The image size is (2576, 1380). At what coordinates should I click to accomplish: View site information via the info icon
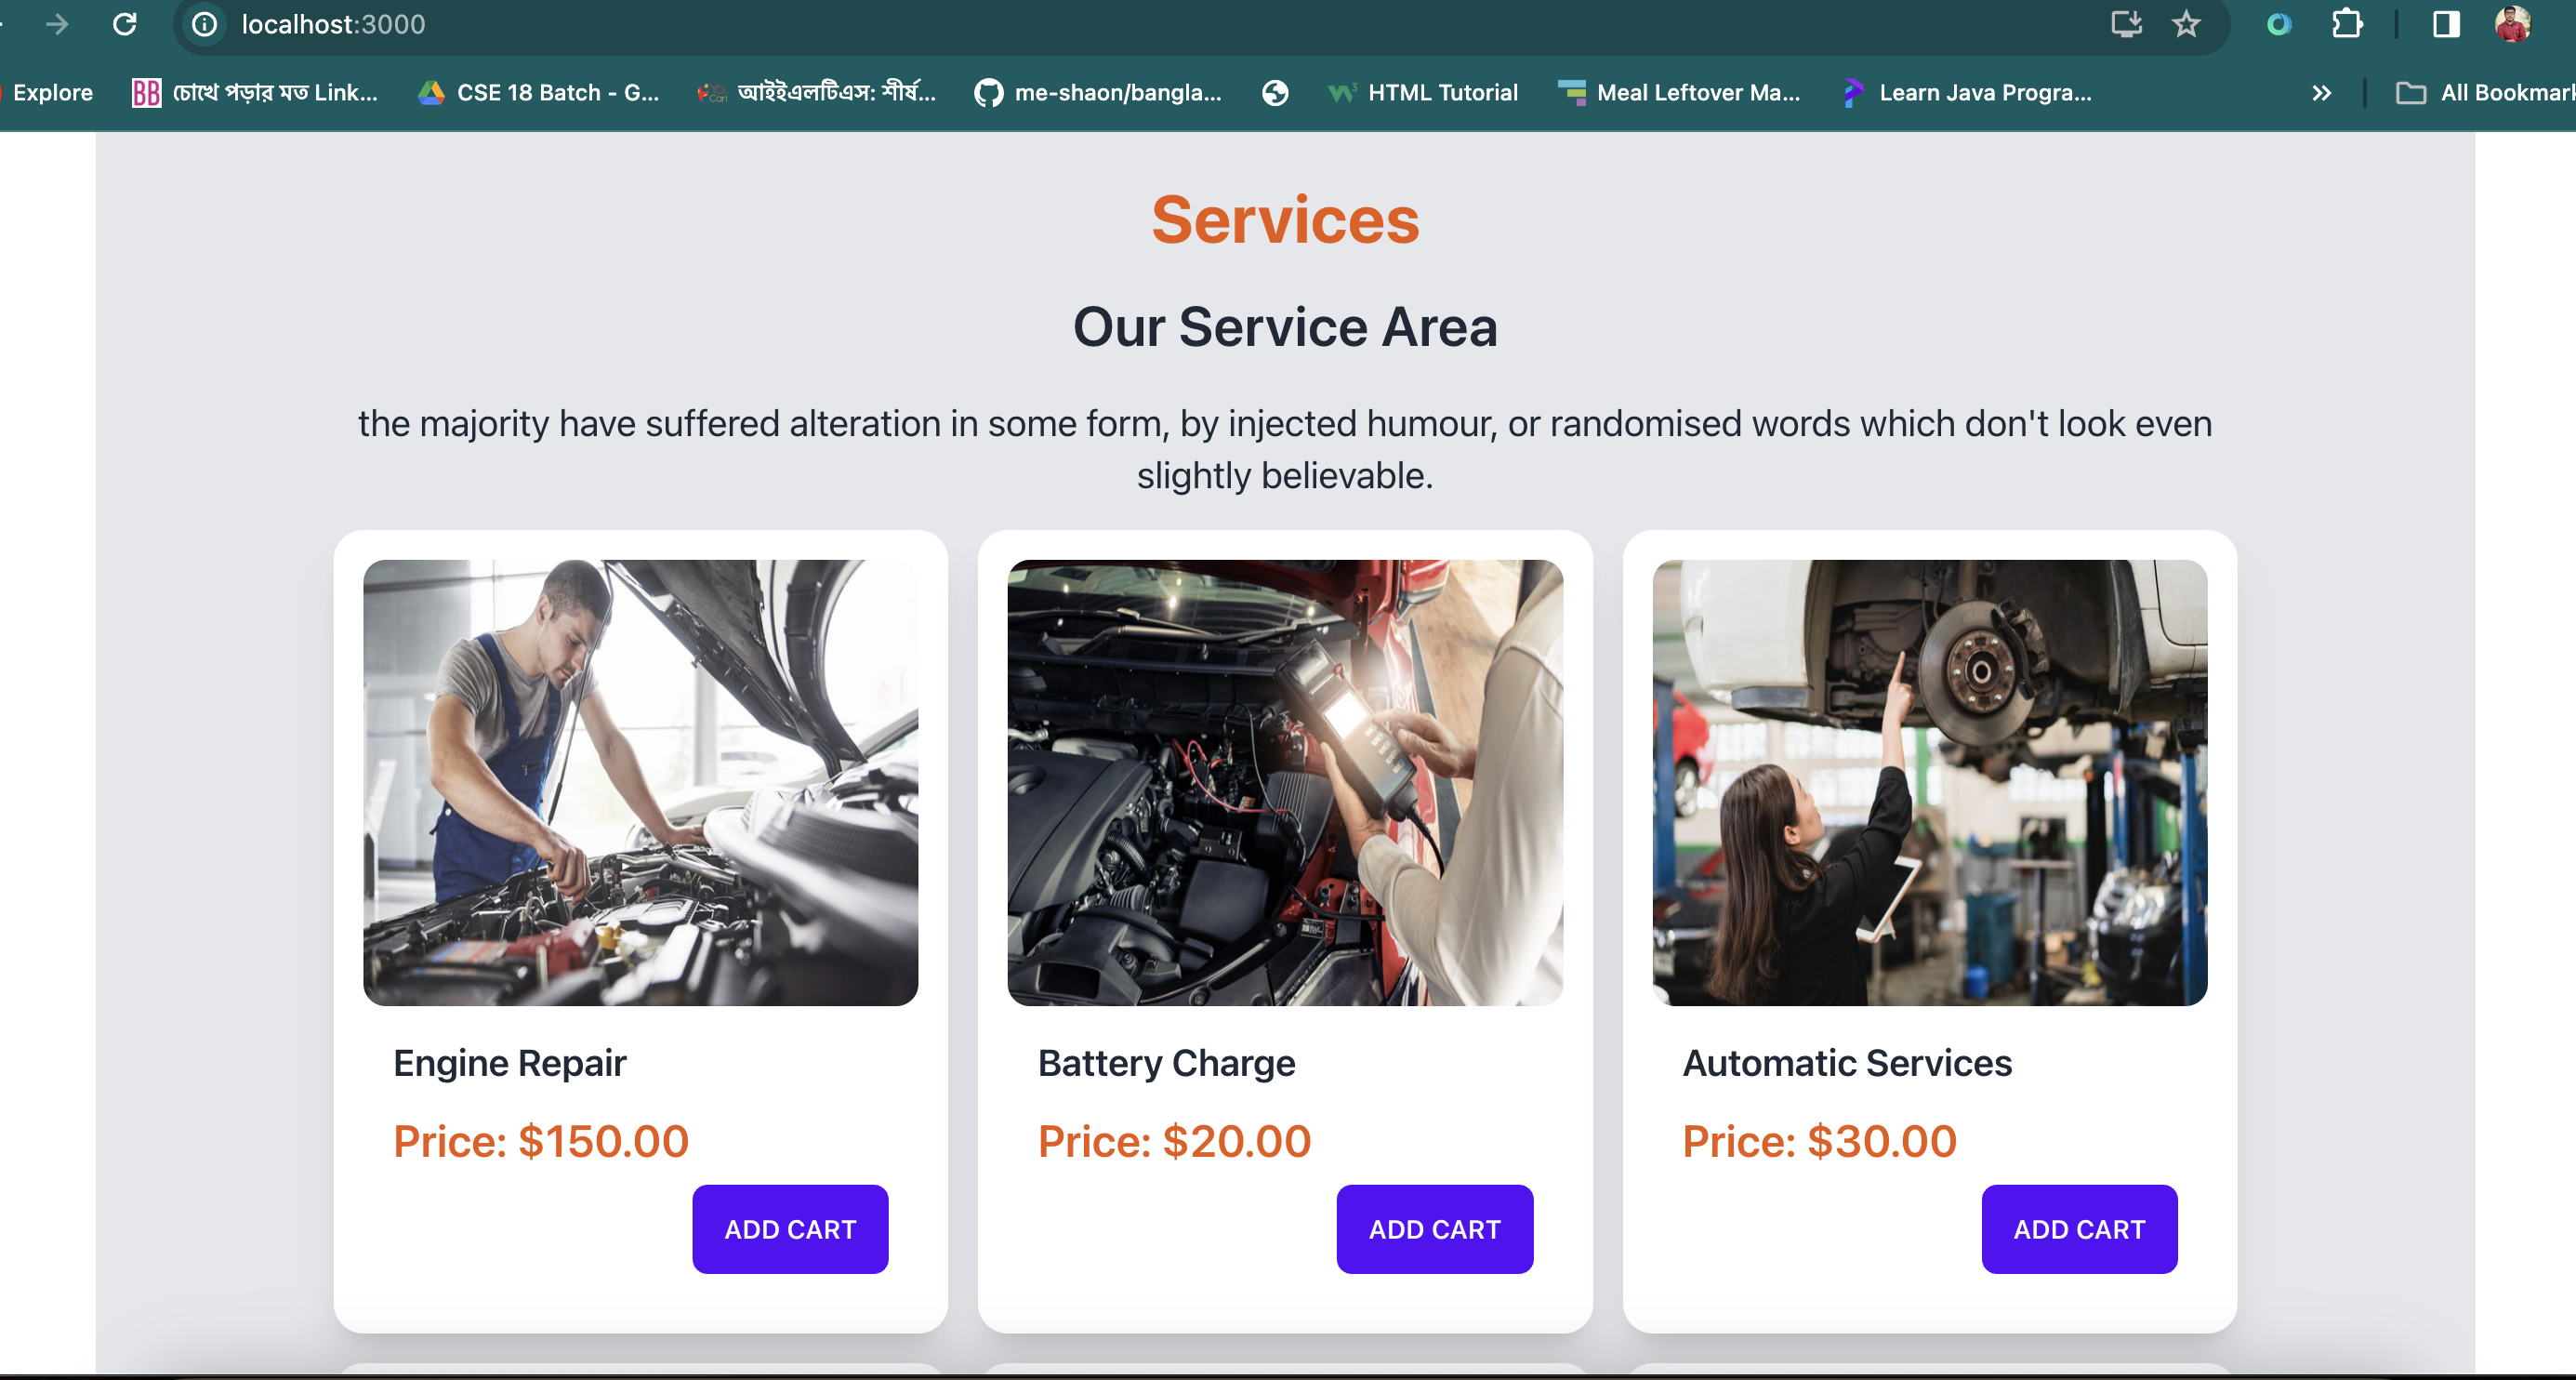(204, 25)
